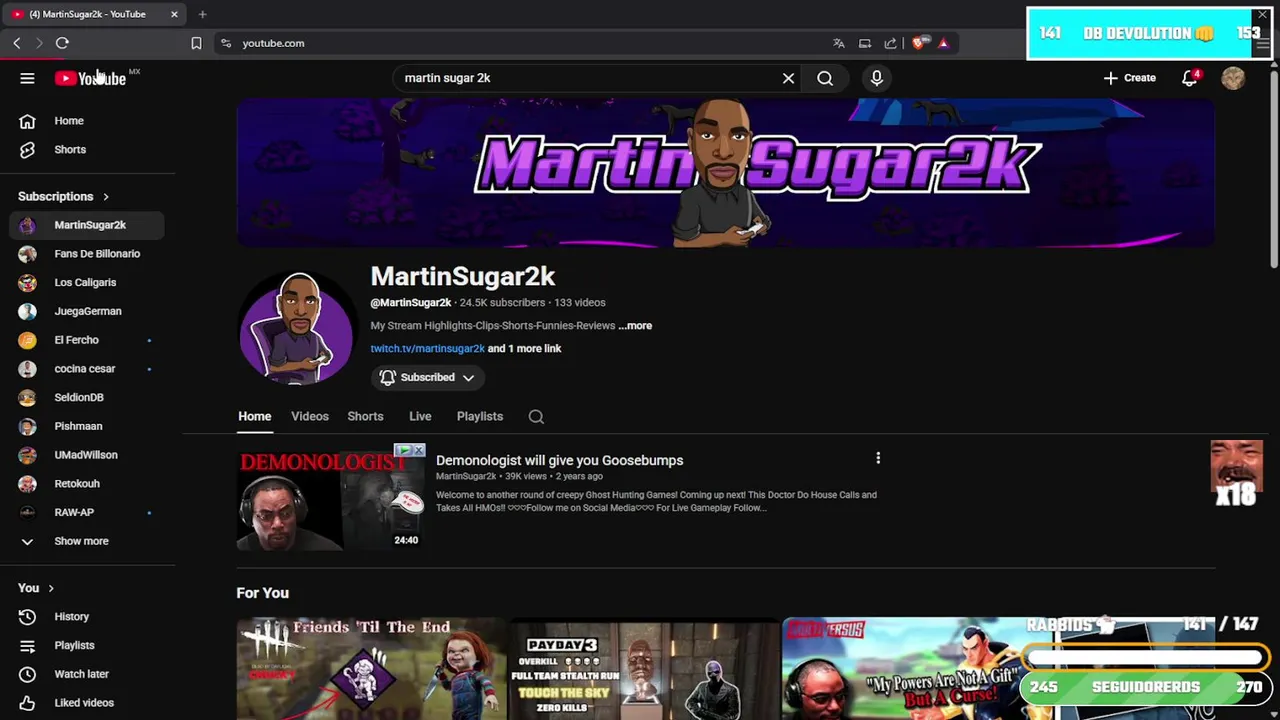Switch to the Live tab

pos(420,416)
